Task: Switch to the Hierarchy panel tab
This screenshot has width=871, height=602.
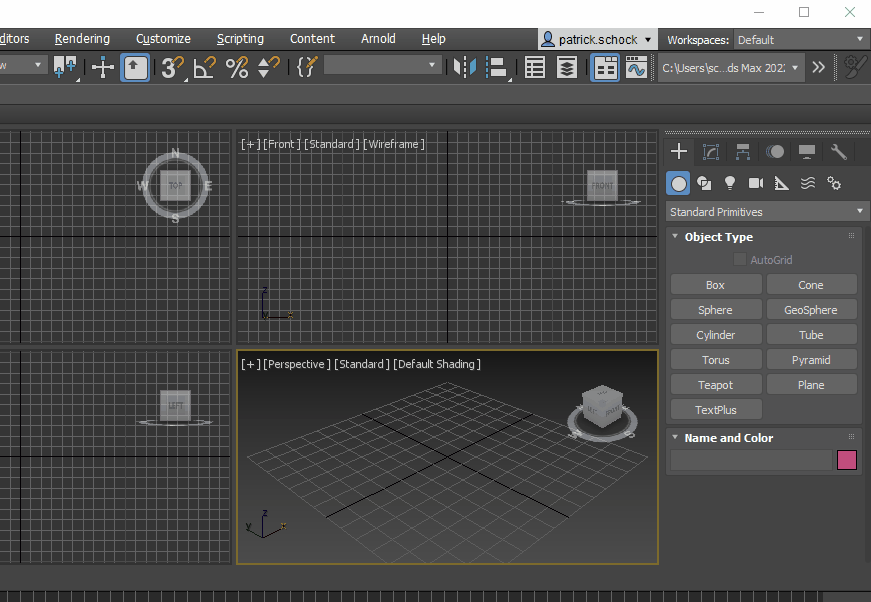Action: [x=743, y=152]
